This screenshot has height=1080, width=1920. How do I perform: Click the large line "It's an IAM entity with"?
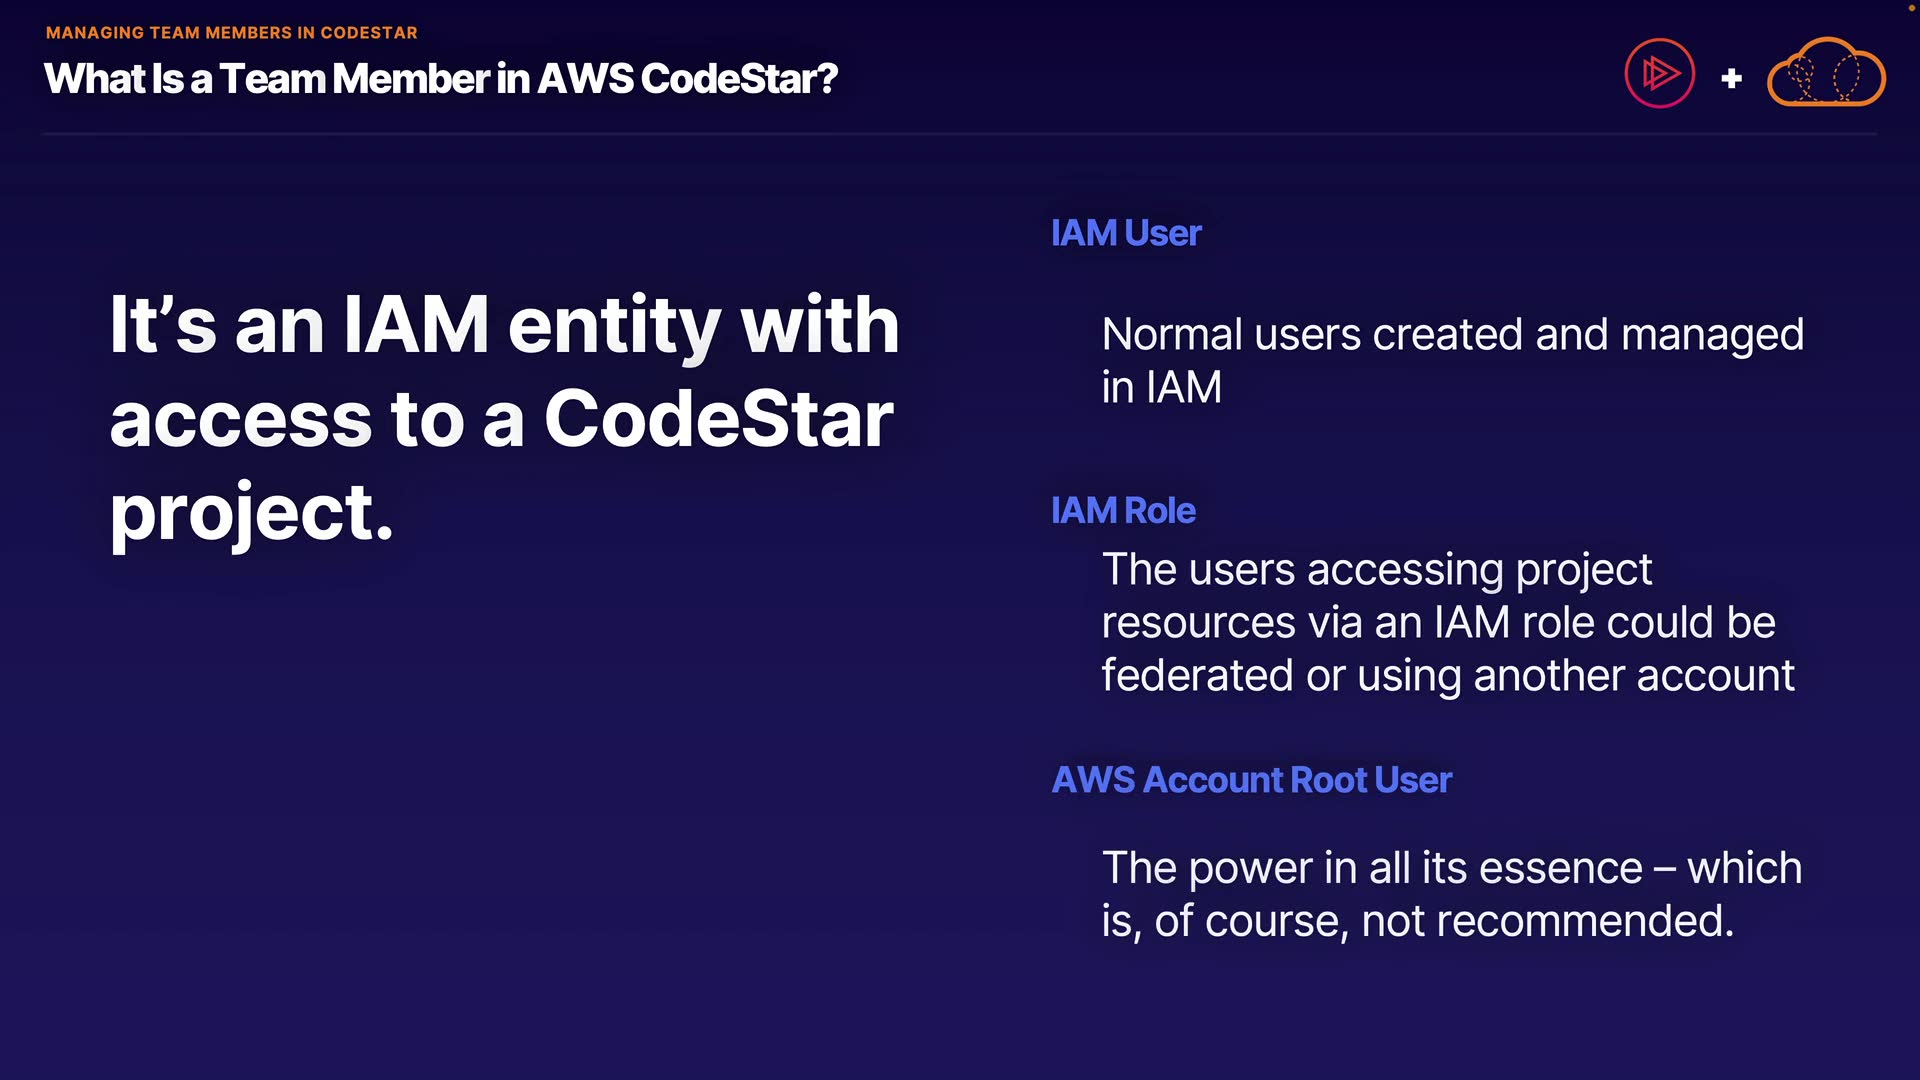504,325
